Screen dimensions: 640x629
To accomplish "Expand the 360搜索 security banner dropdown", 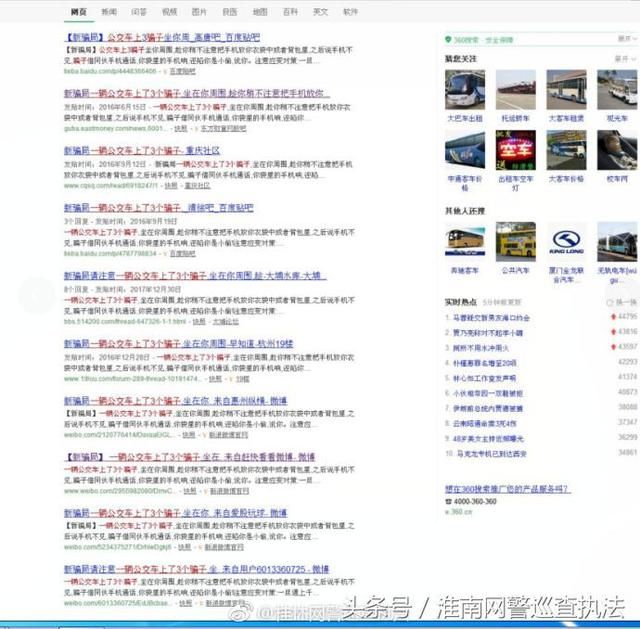I will click(627, 39).
